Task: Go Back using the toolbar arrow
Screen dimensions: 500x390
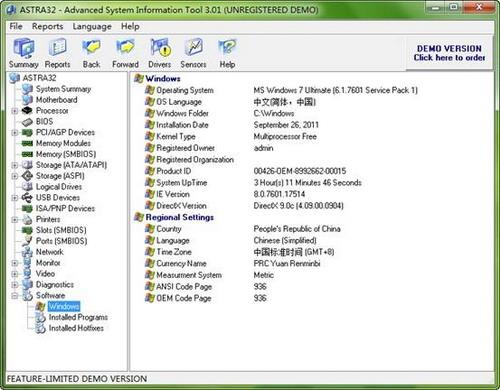Action: pos(91,53)
